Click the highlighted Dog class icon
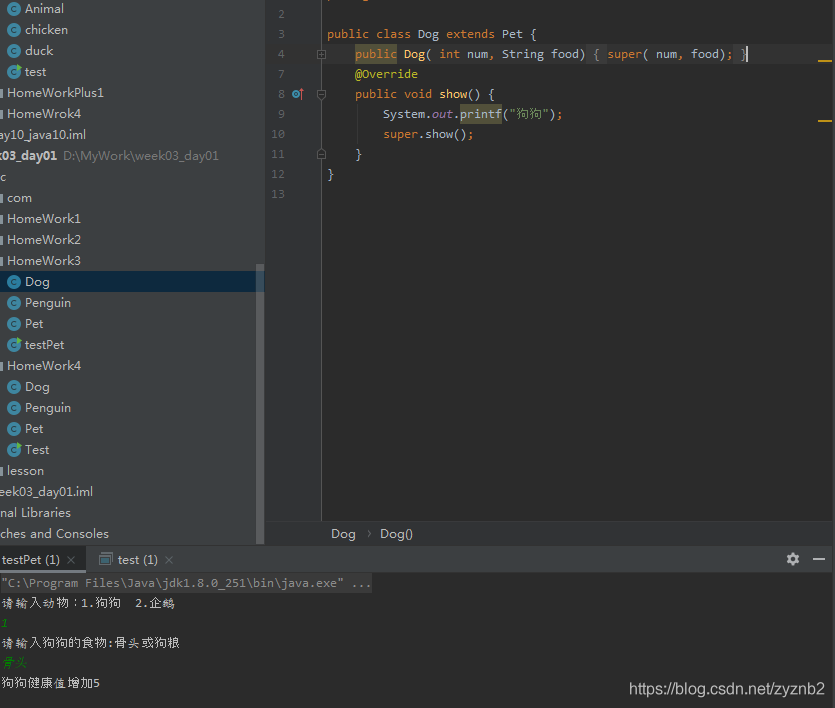Image resolution: width=835 pixels, height=708 pixels. tap(14, 282)
